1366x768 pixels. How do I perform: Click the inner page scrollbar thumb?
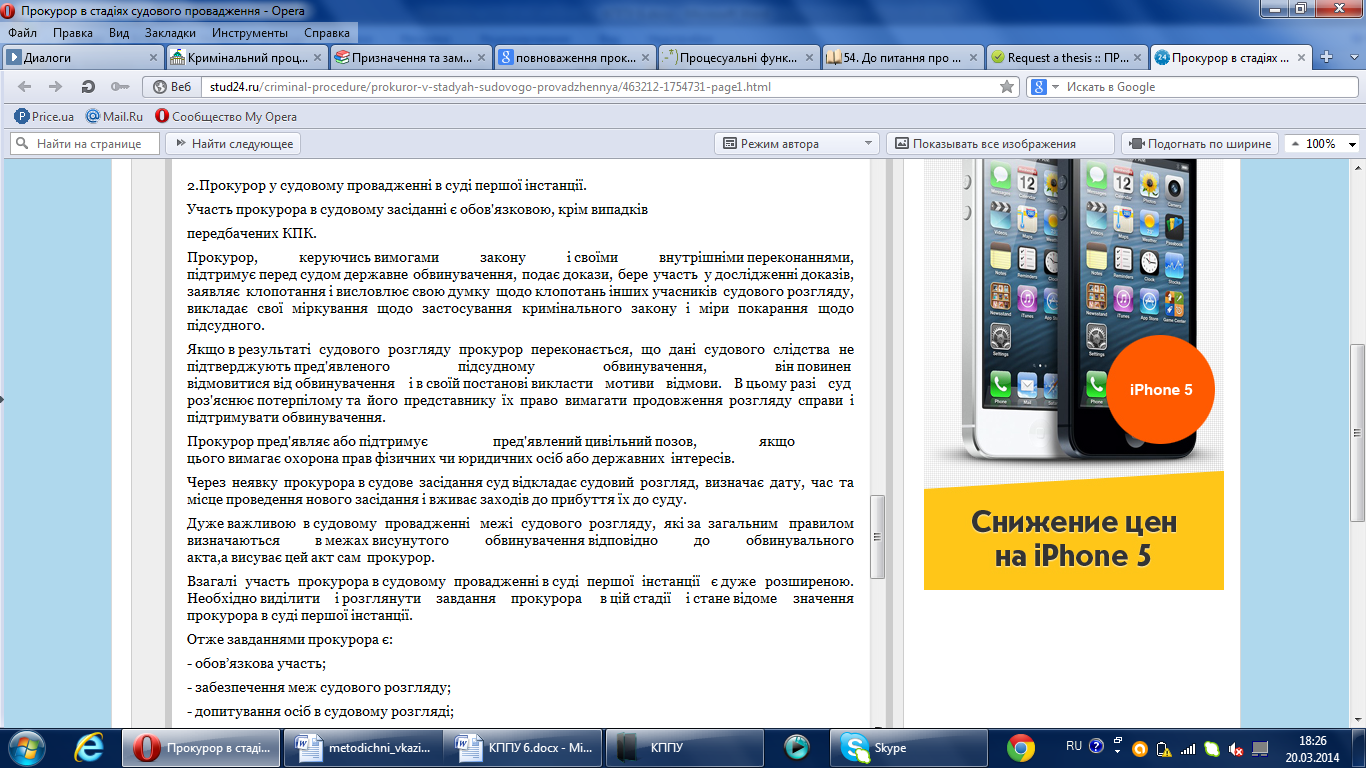click(877, 537)
